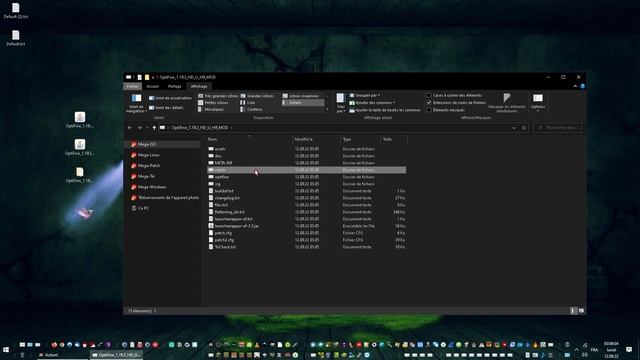Collapse the ribbon with the chevron
The width and height of the screenshot is (640, 360).
coord(575,86)
